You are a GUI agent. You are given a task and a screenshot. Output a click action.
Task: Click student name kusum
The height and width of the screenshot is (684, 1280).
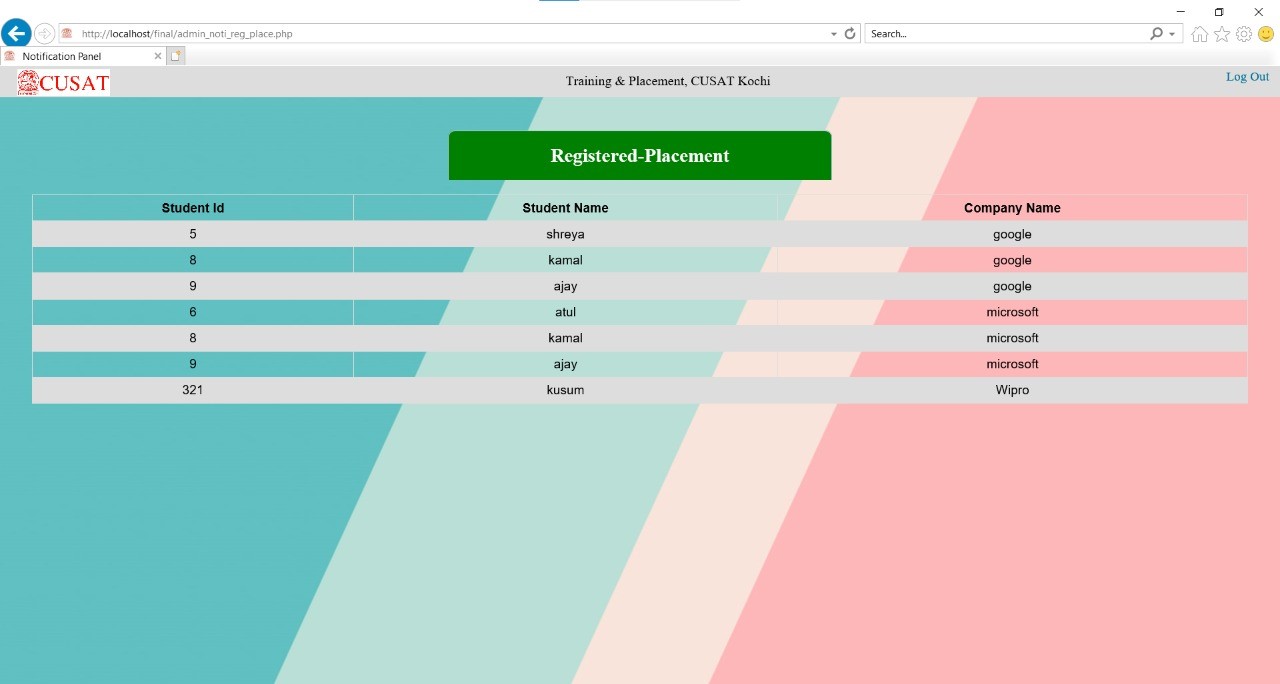(565, 390)
